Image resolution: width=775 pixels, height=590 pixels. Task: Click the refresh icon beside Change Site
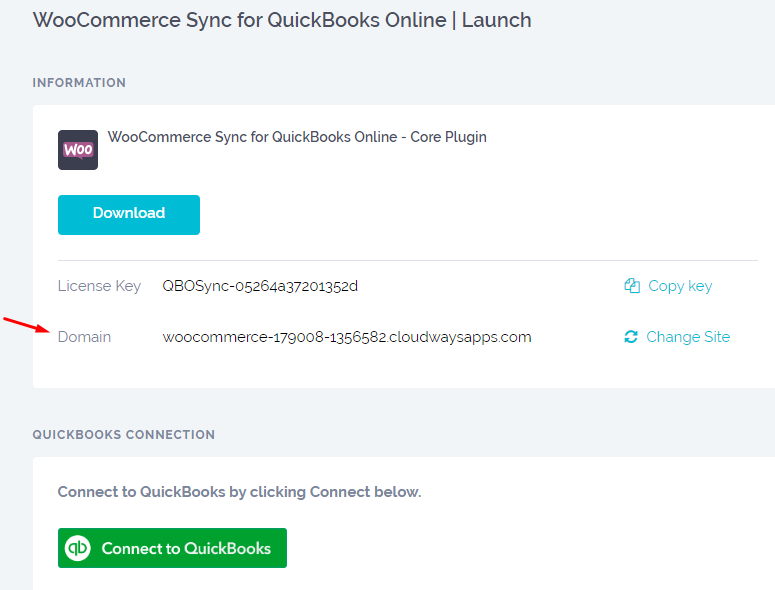click(631, 337)
